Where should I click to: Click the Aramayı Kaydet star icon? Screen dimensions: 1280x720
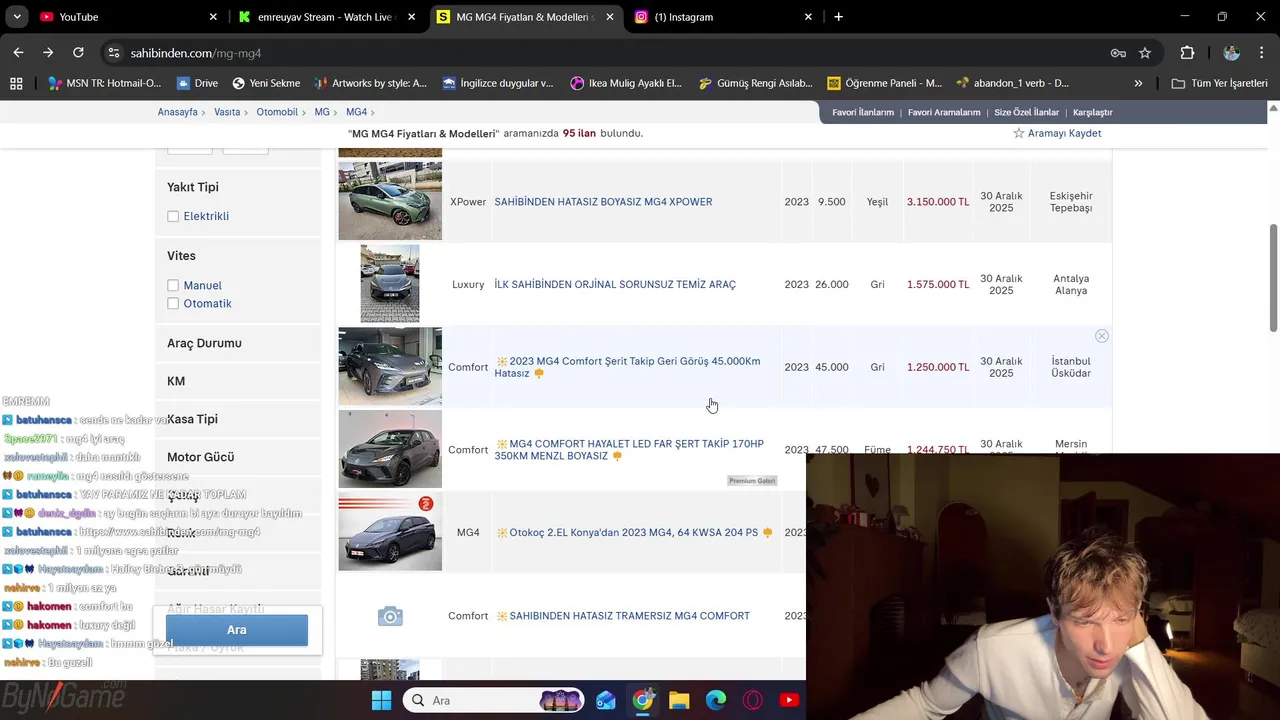point(1019,133)
